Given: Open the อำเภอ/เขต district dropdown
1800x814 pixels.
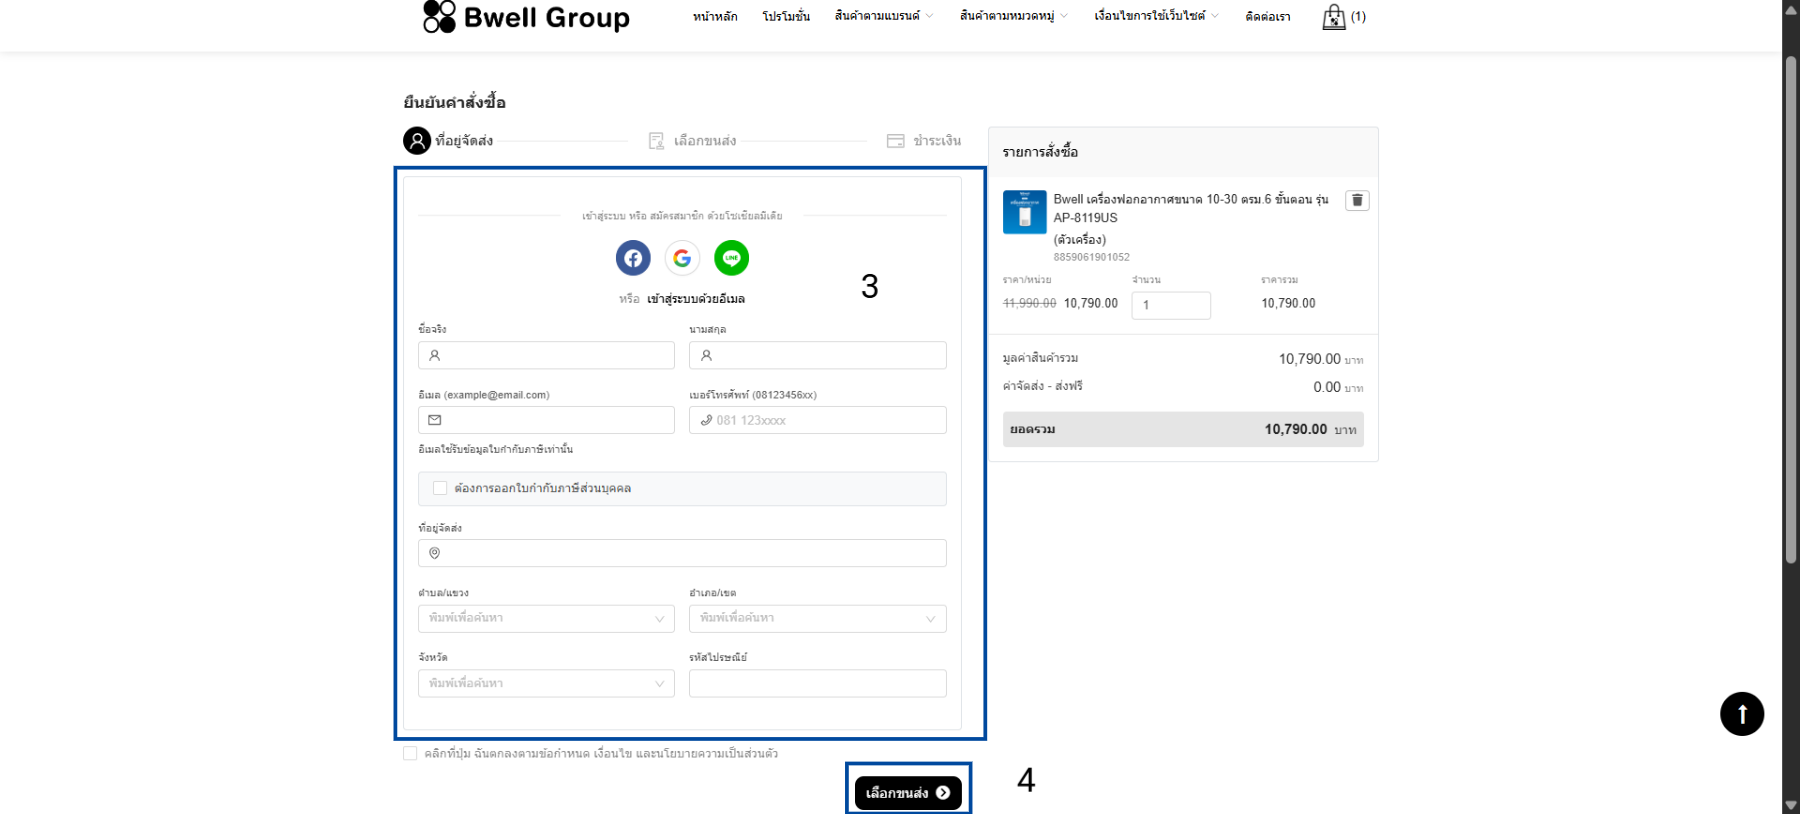Looking at the screenshot, I should (817, 618).
